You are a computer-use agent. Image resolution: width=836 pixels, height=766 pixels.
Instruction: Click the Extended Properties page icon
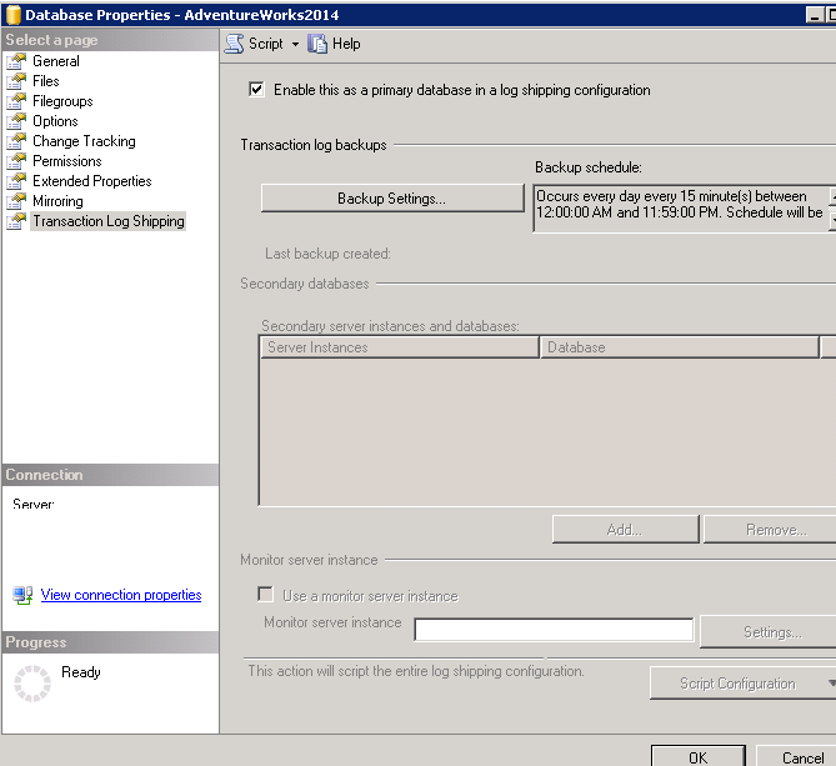pos(16,181)
